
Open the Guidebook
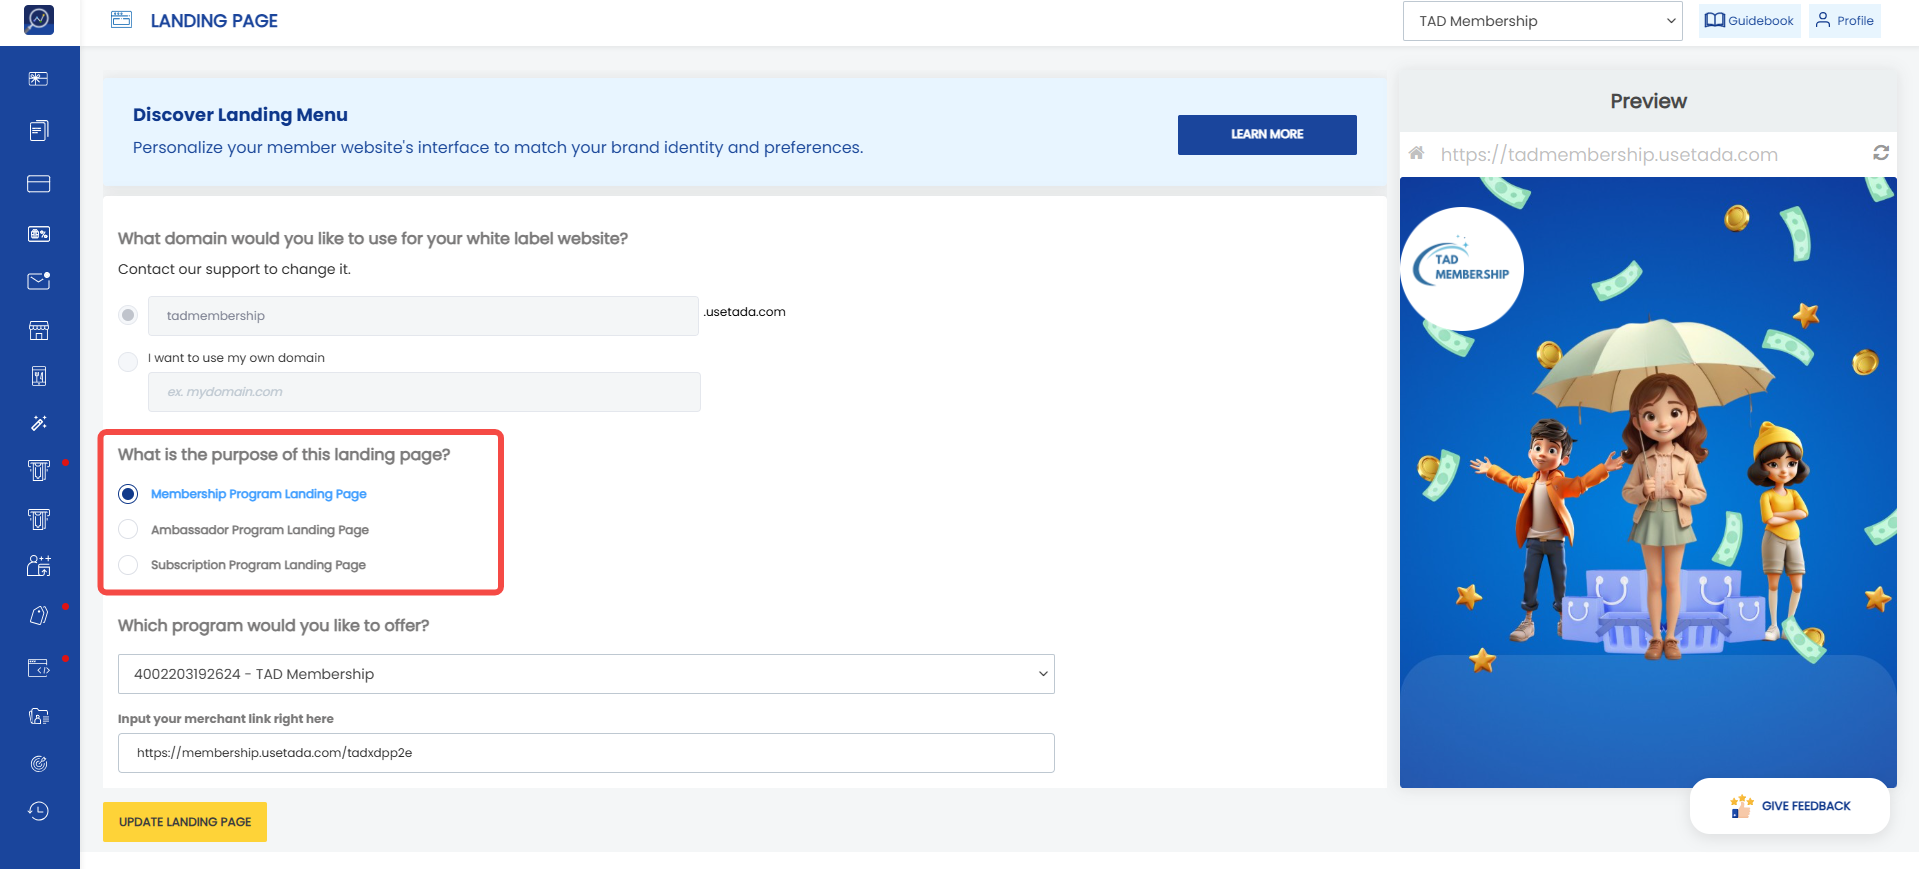tap(1750, 21)
